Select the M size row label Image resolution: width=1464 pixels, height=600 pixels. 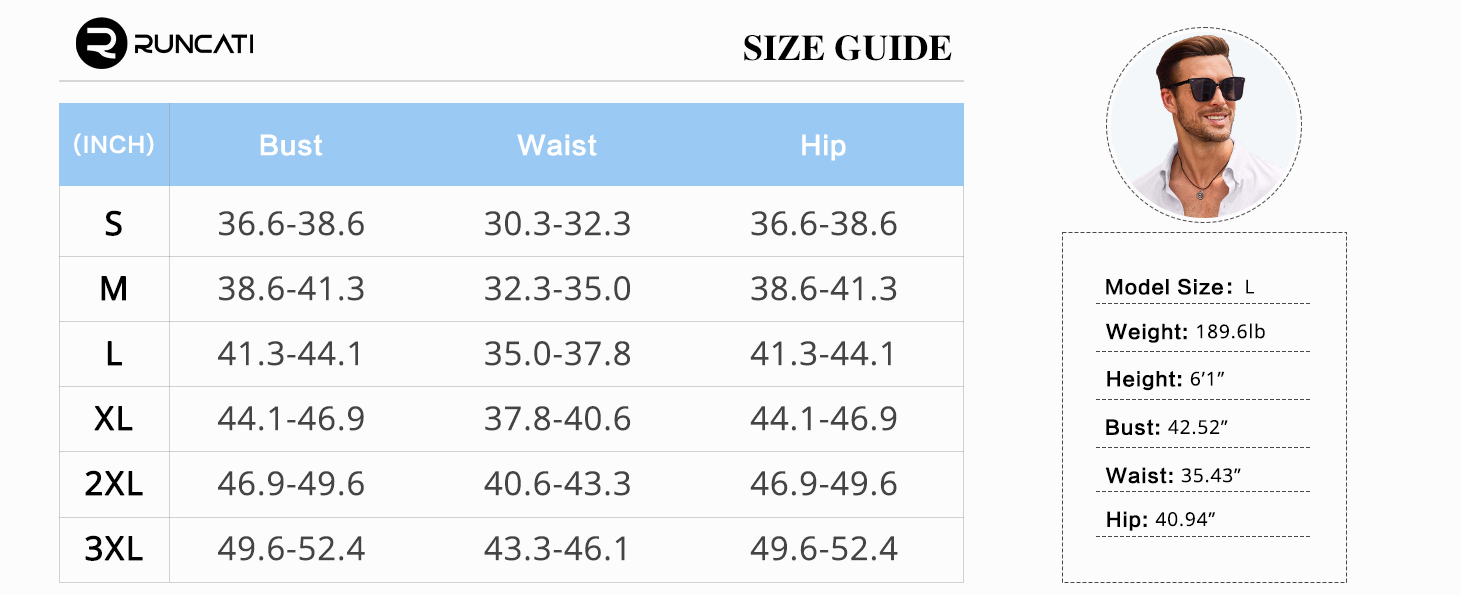click(x=114, y=289)
